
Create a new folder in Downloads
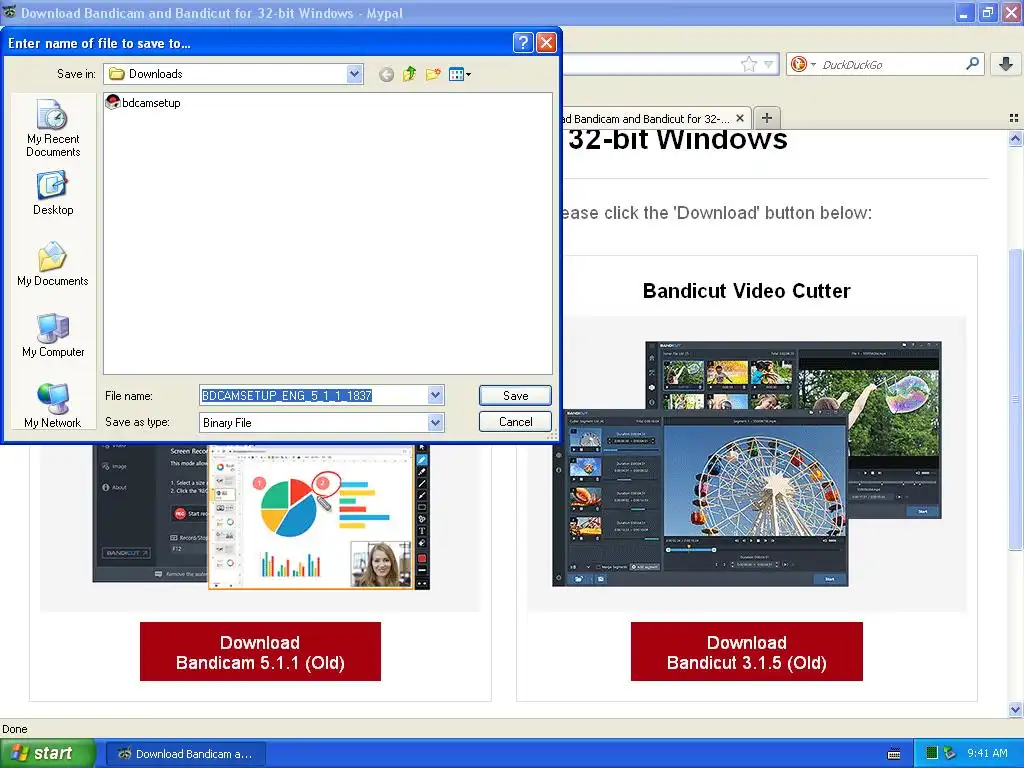coord(432,74)
